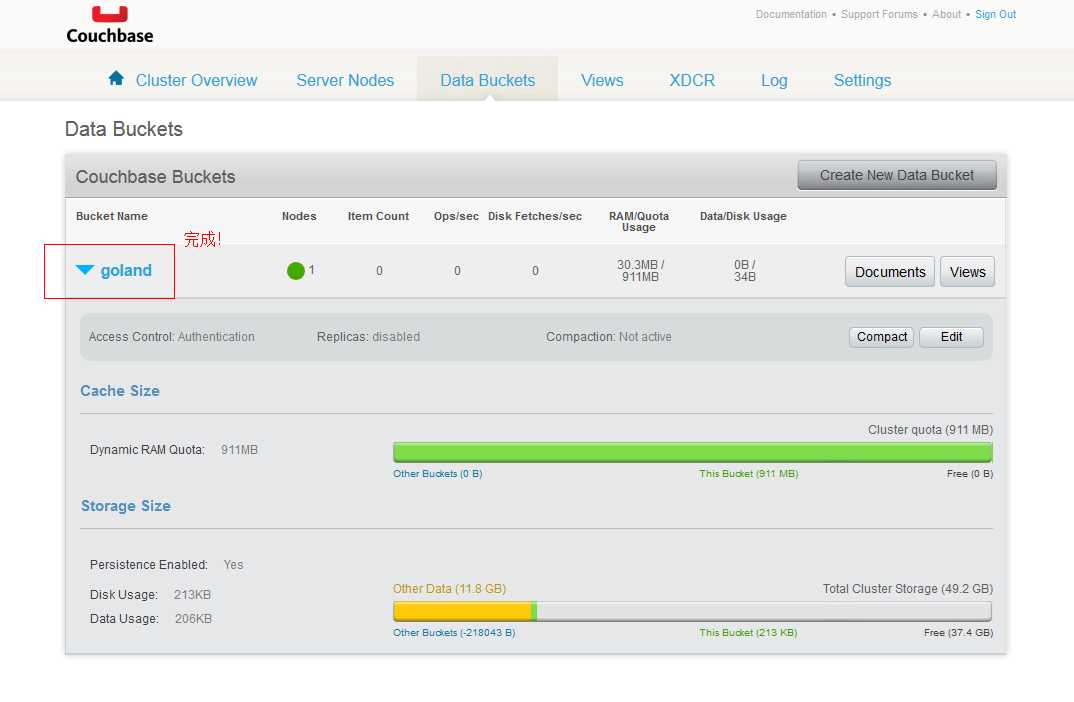Click the 0B / 34B disk usage value
The height and width of the screenshot is (702, 1074).
coord(745,271)
